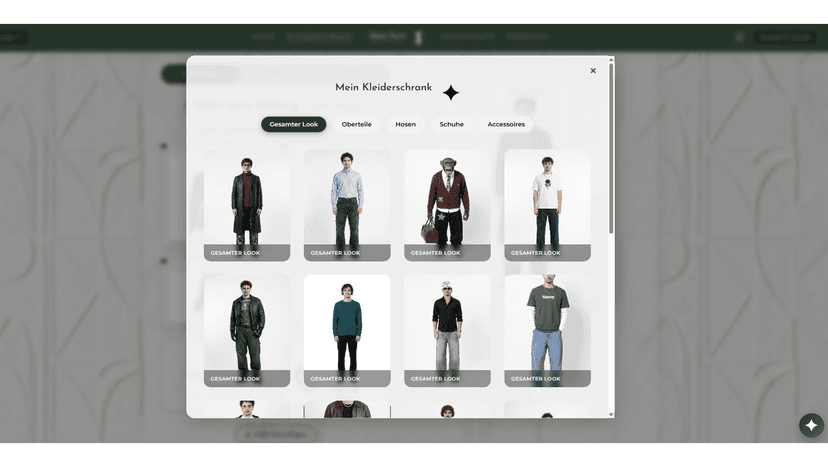Open the light blue shirt outfit

[x=347, y=205]
